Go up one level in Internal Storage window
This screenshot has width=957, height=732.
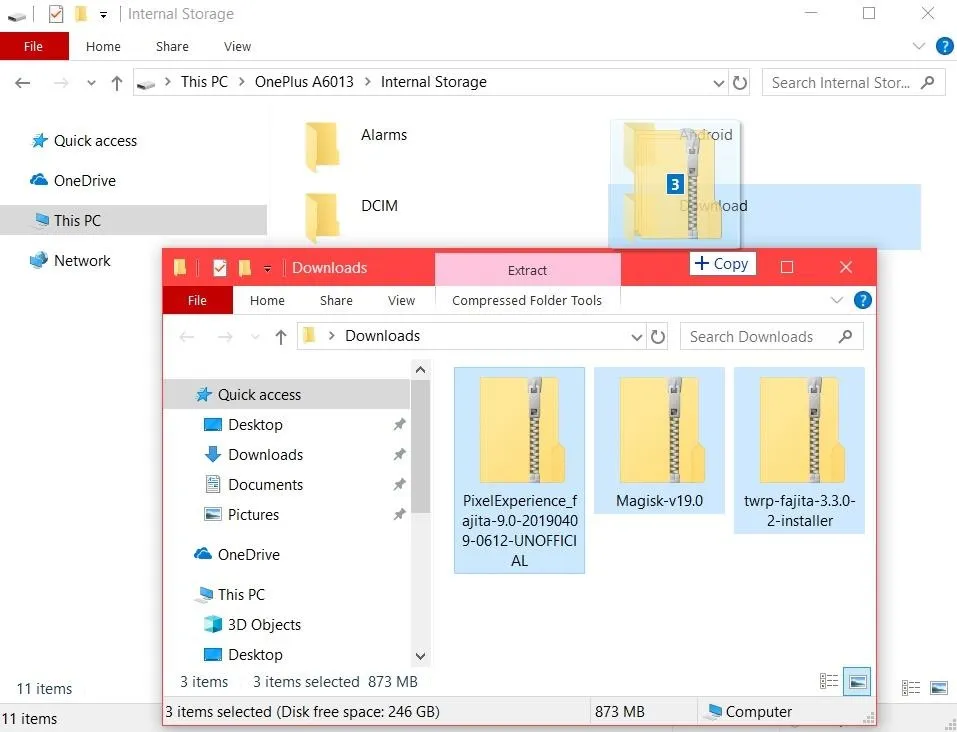(117, 82)
